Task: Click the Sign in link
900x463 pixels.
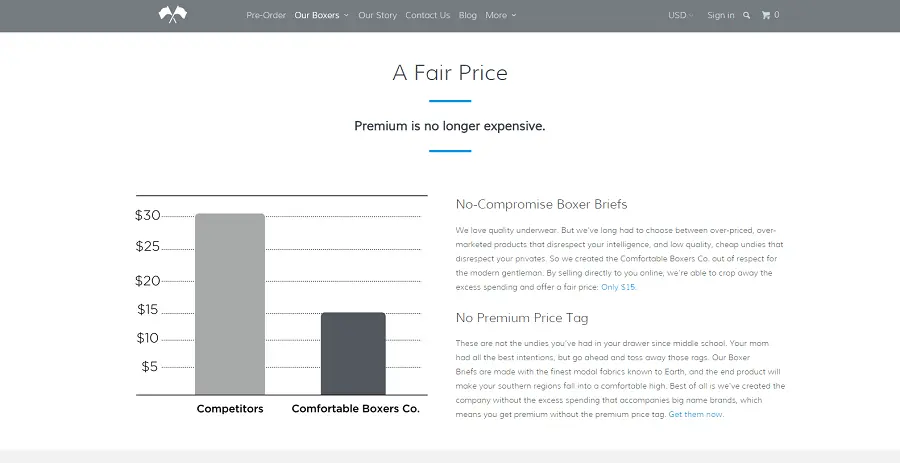Action: click(720, 16)
